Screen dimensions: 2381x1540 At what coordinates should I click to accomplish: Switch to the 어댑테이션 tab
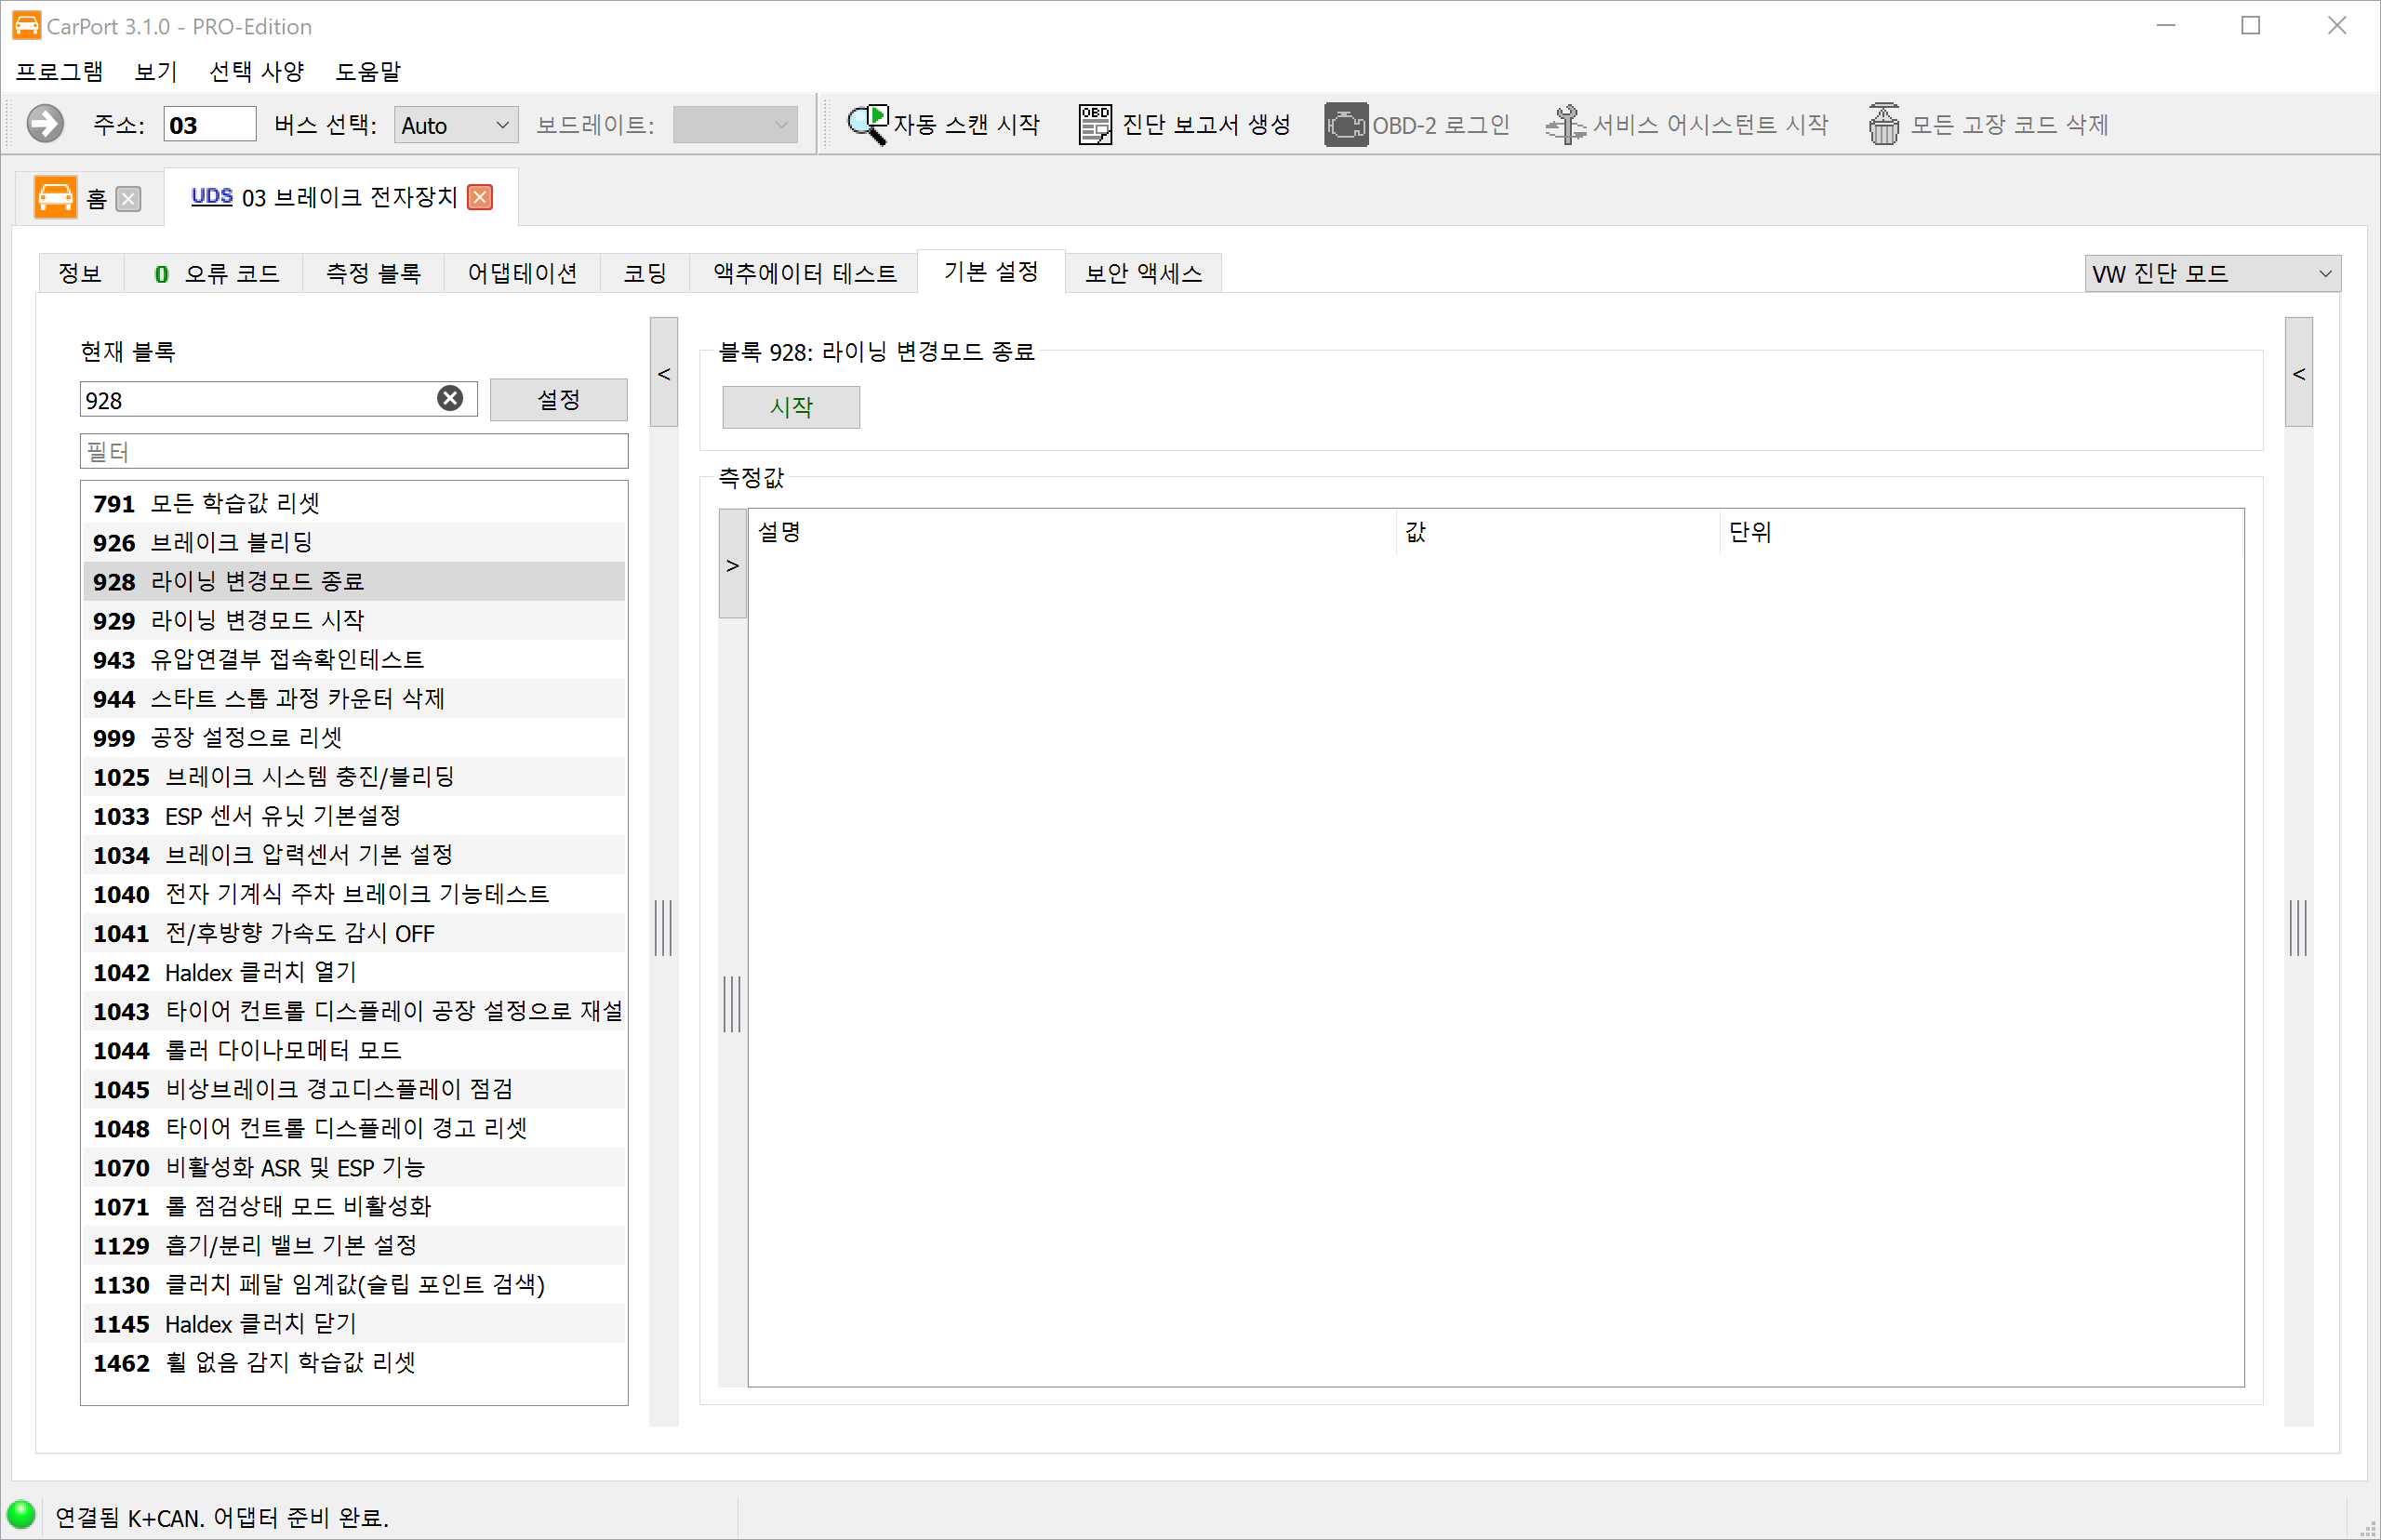522,273
